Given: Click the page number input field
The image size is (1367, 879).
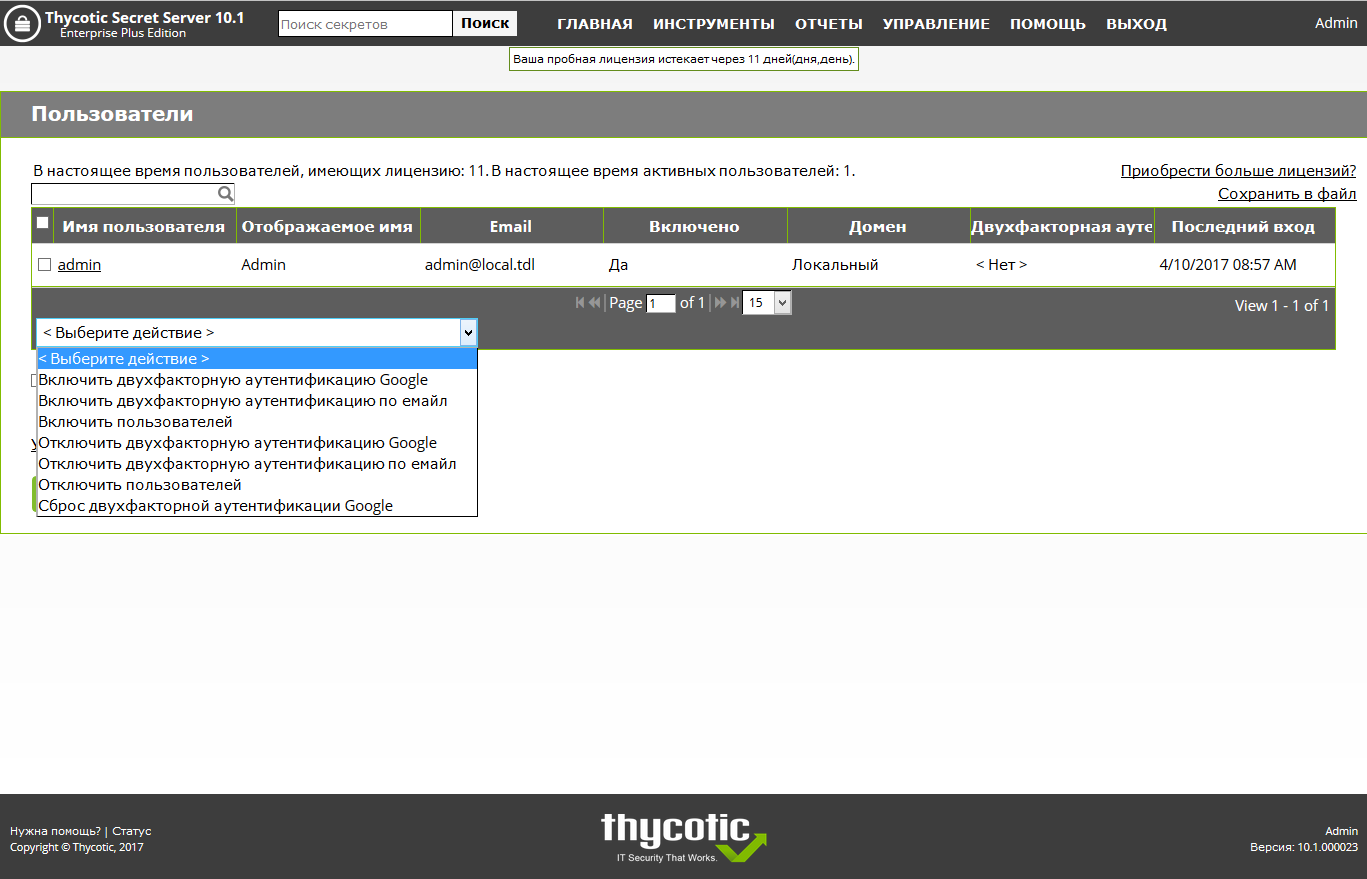Looking at the screenshot, I should pos(661,303).
